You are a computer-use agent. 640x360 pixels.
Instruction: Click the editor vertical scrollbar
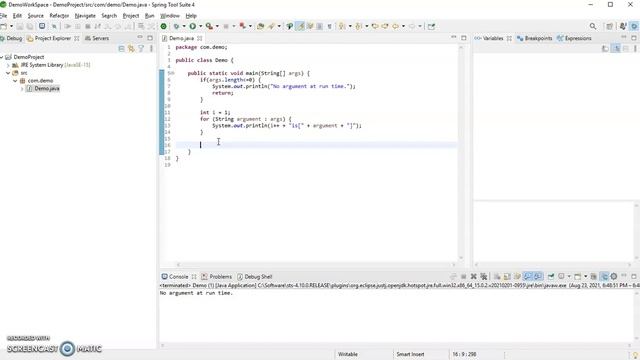pyautogui.click(x=461, y=153)
